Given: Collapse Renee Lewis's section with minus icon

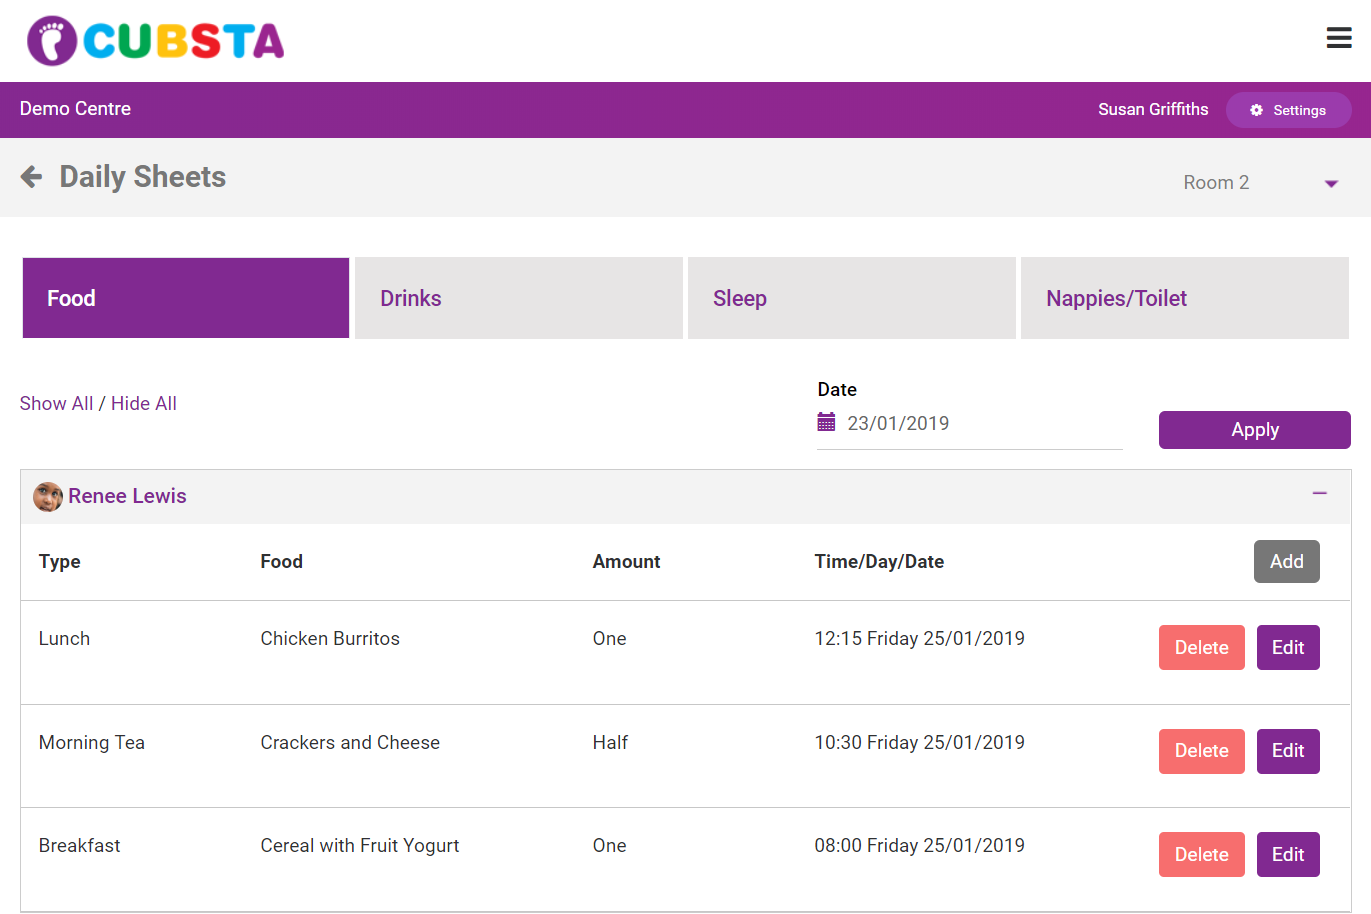Looking at the screenshot, I should (x=1320, y=494).
